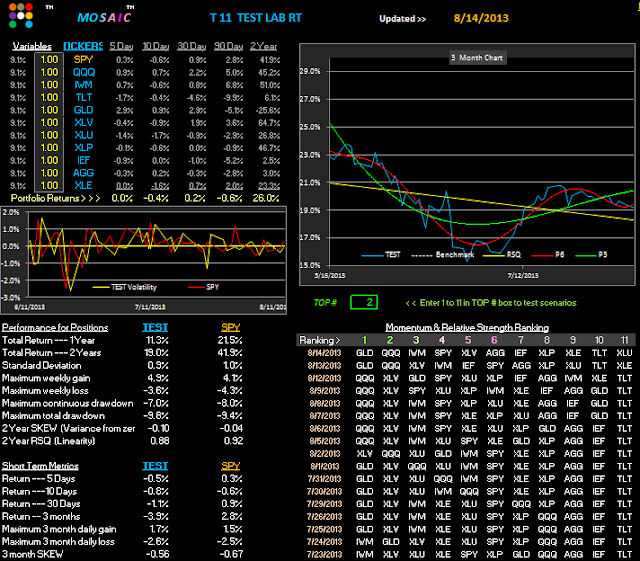Image resolution: width=640 pixels, height=561 pixels.
Task: Click the 3 Month Chart title
Action: [477, 58]
